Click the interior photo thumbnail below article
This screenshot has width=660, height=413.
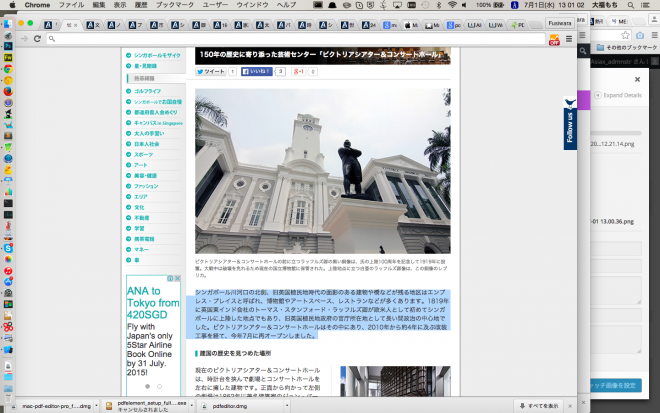pos(395,381)
